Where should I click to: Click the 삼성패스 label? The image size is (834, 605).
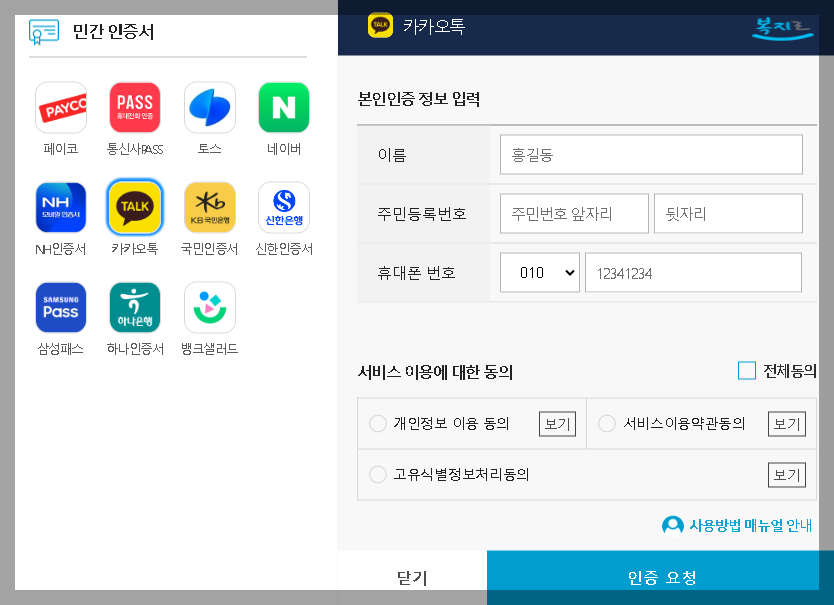[x=61, y=349]
